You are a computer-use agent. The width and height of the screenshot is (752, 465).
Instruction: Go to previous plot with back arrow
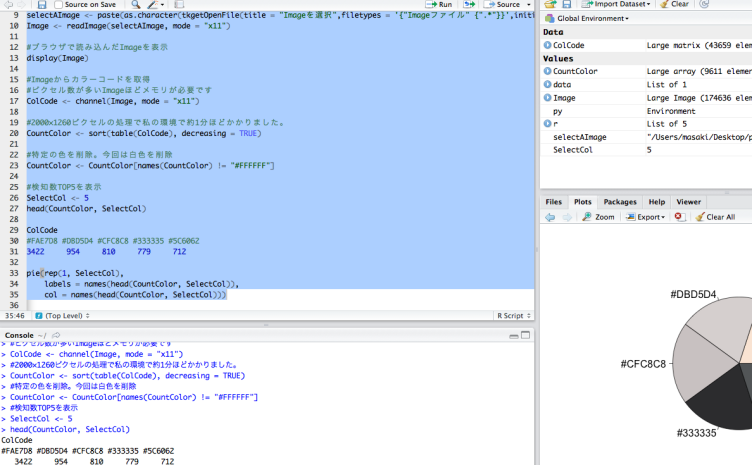pyautogui.click(x=548, y=217)
